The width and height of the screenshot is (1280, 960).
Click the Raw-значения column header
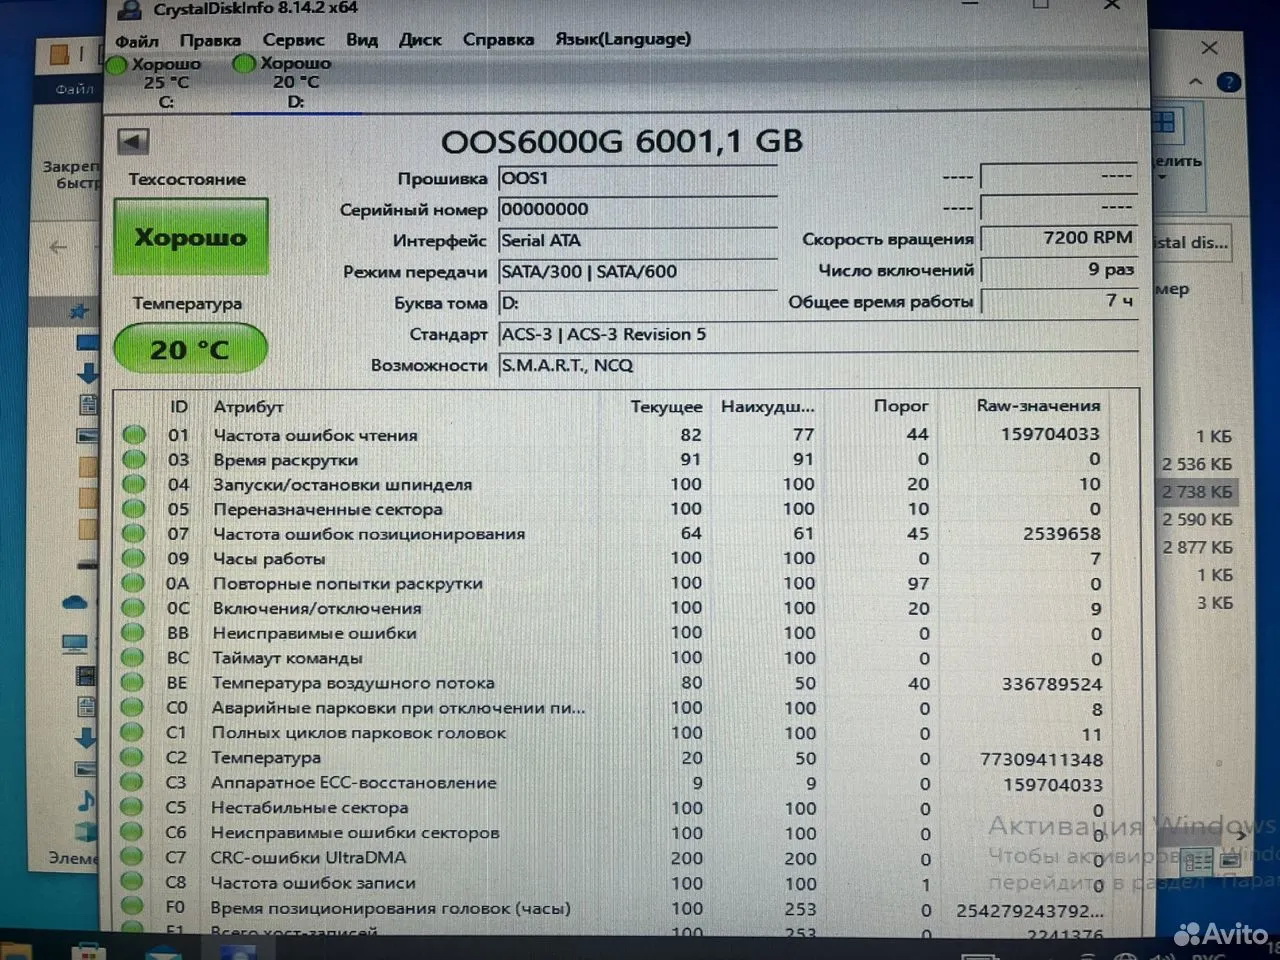1038,406
